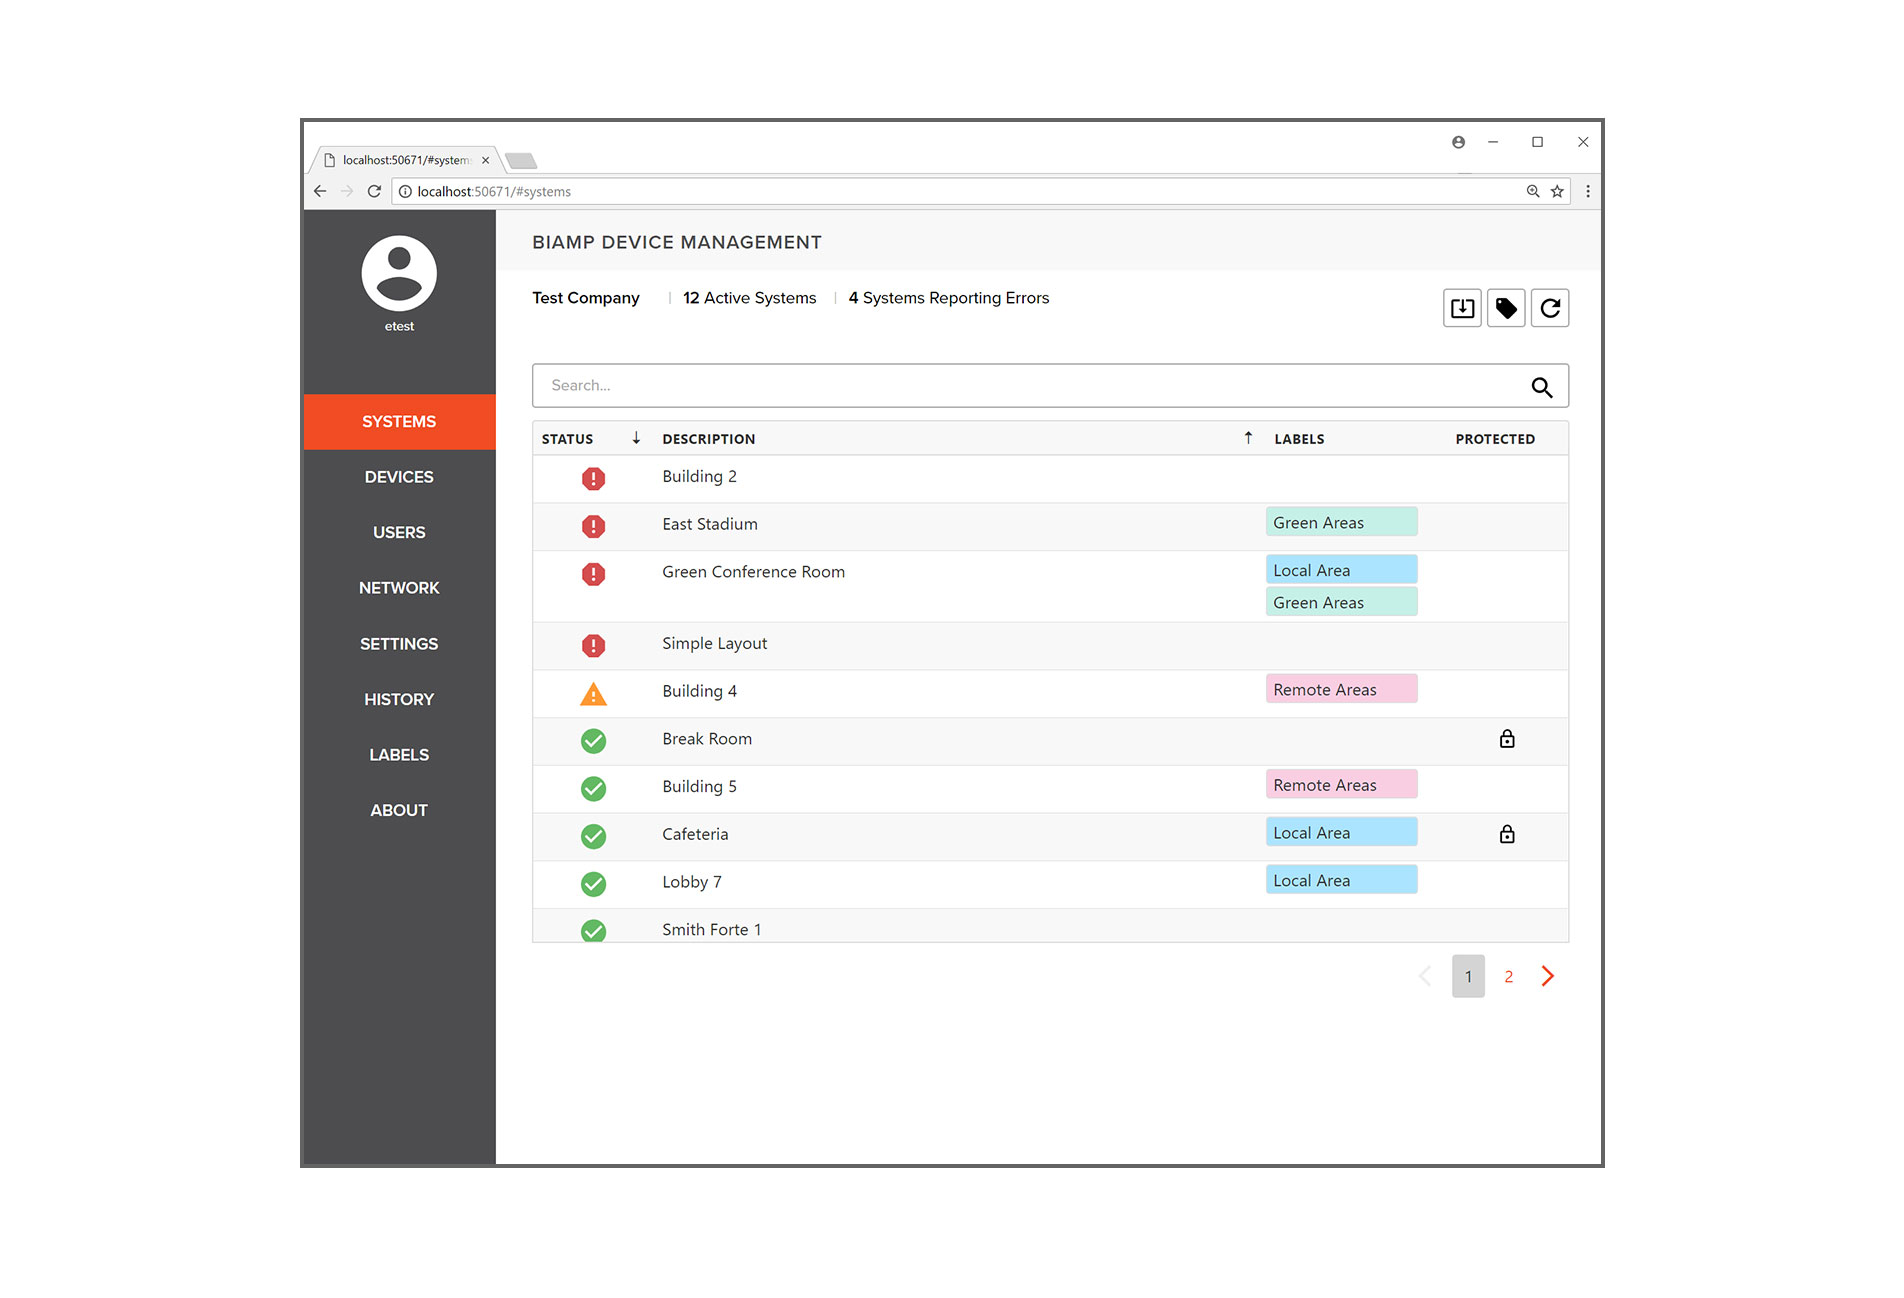Go to page 2 of results
Image resolution: width=1904 pixels, height=1298 pixels.
[1508, 977]
